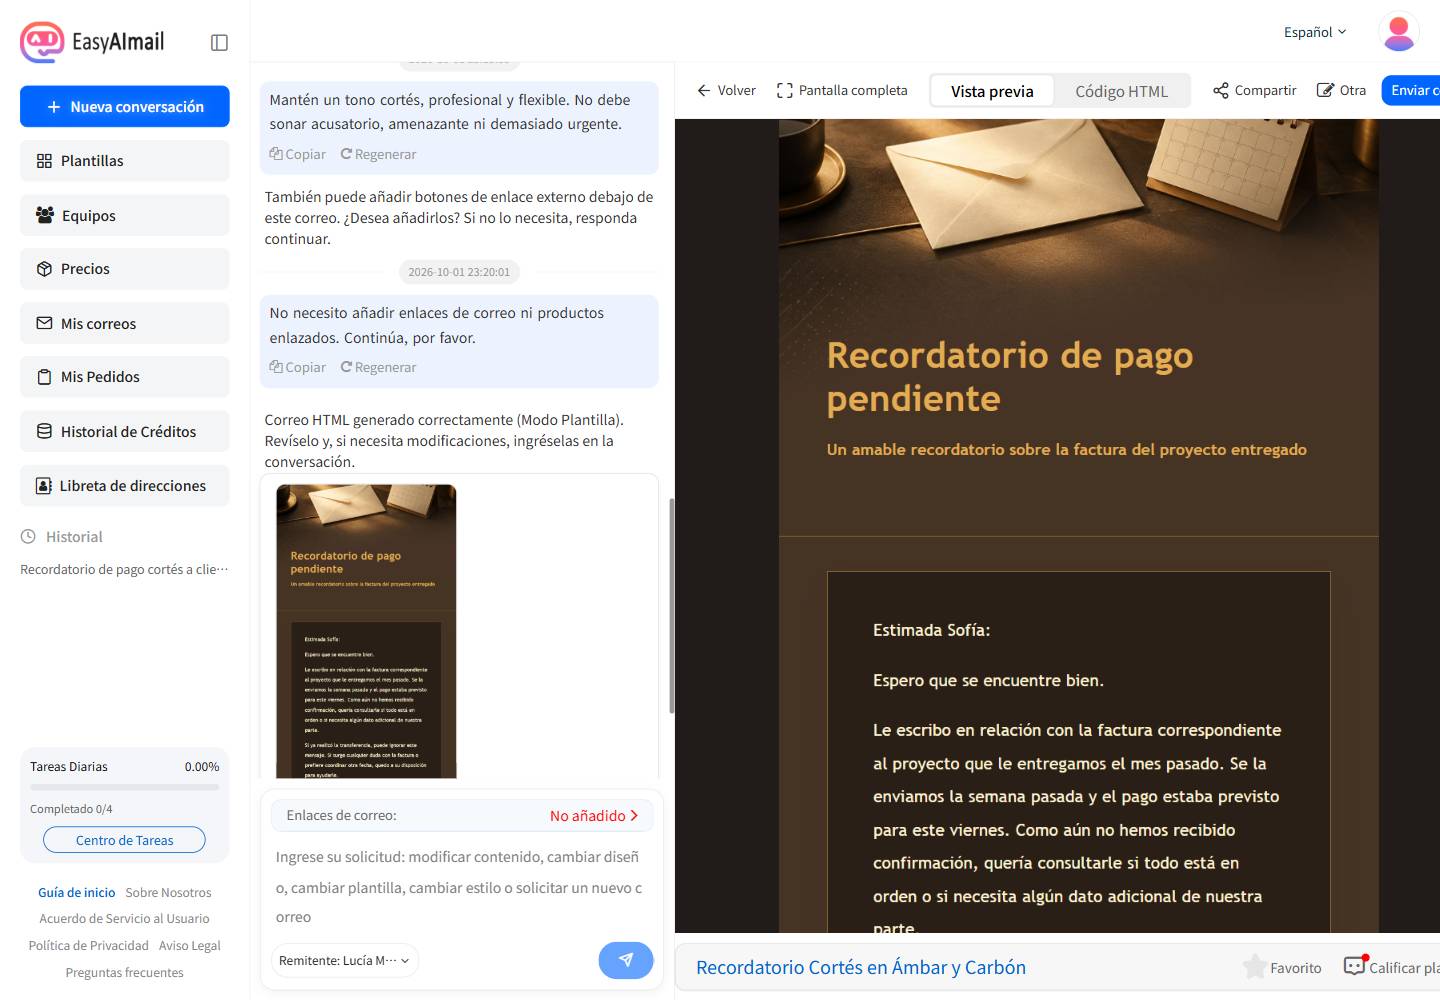The image size is (1440, 1000).
Task: Click the Otra edit icon
Action: click(1325, 90)
